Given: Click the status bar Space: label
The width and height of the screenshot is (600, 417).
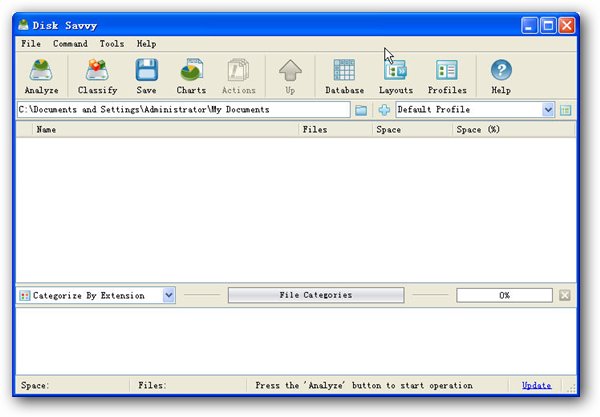Looking at the screenshot, I should tap(35, 385).
